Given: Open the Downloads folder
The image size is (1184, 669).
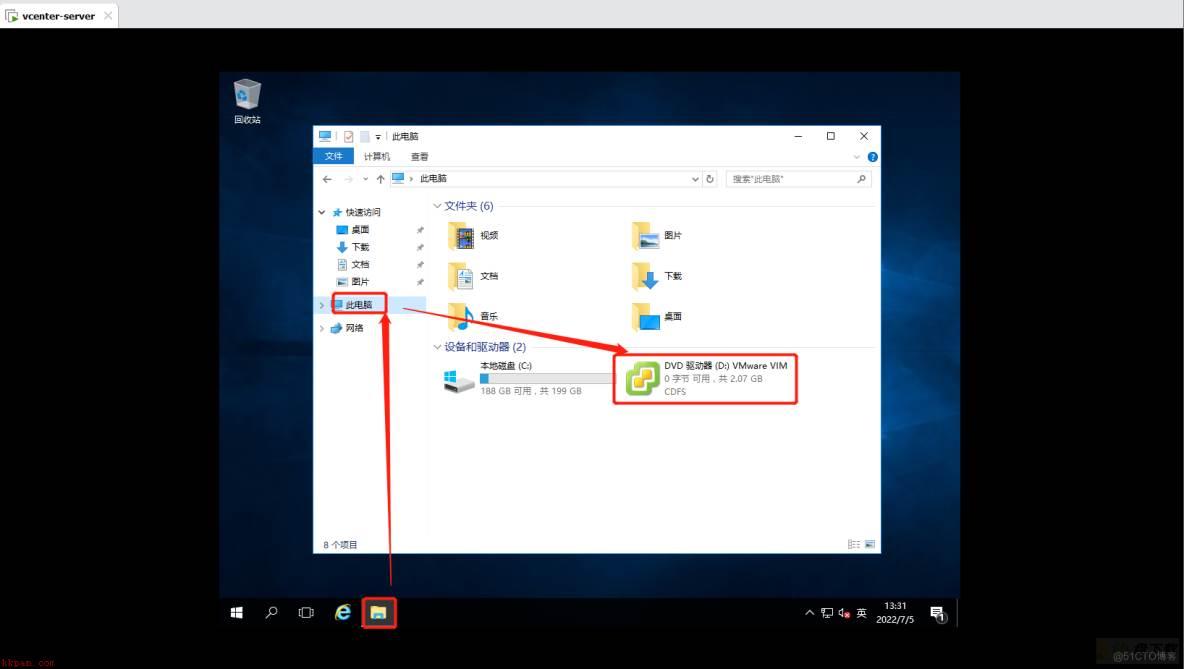Looking at the screenshot, I should pyautogui.click(x=657, y=276).
